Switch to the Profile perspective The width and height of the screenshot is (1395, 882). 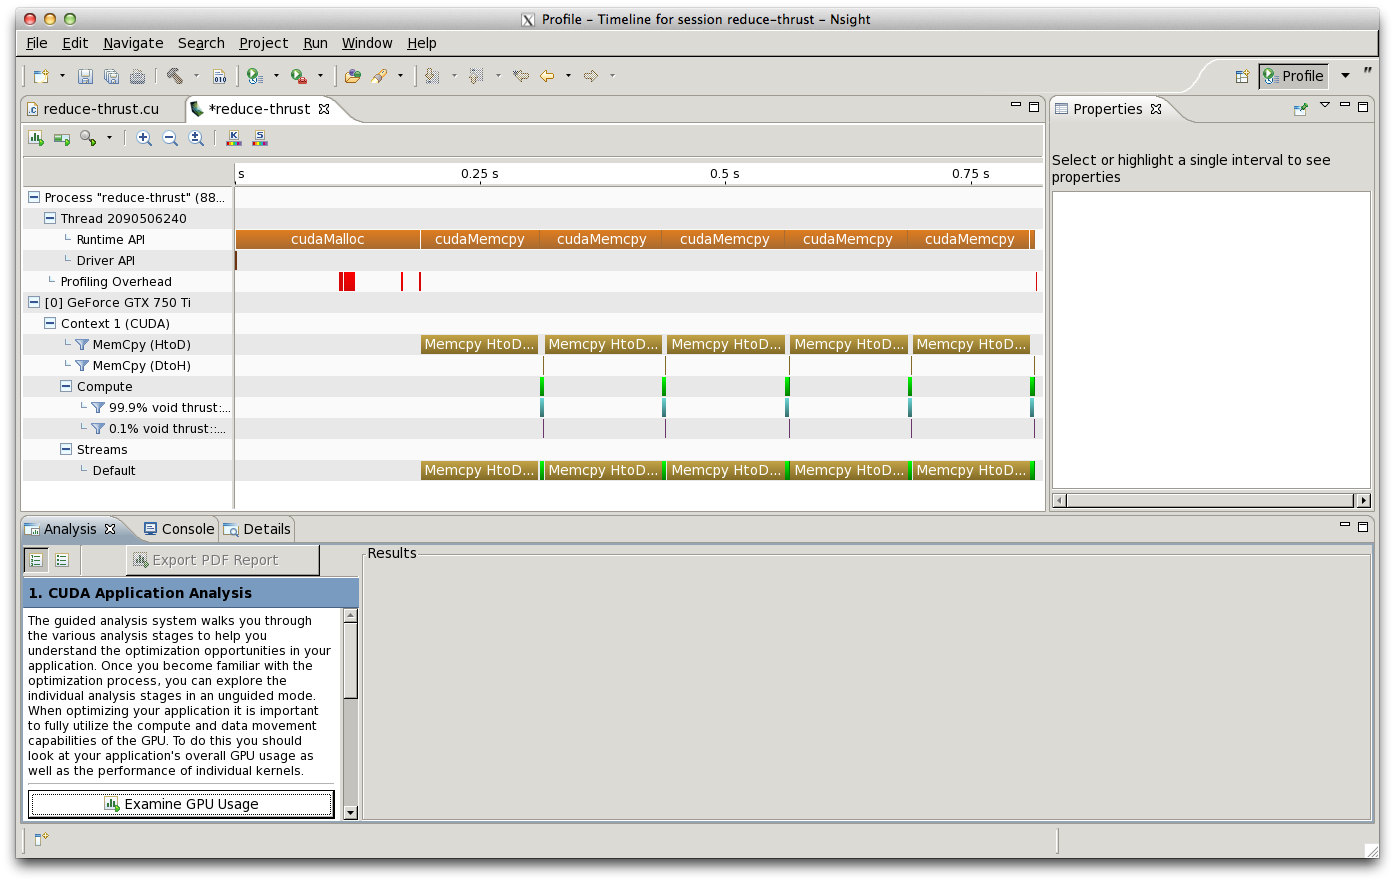(1293, 76)
